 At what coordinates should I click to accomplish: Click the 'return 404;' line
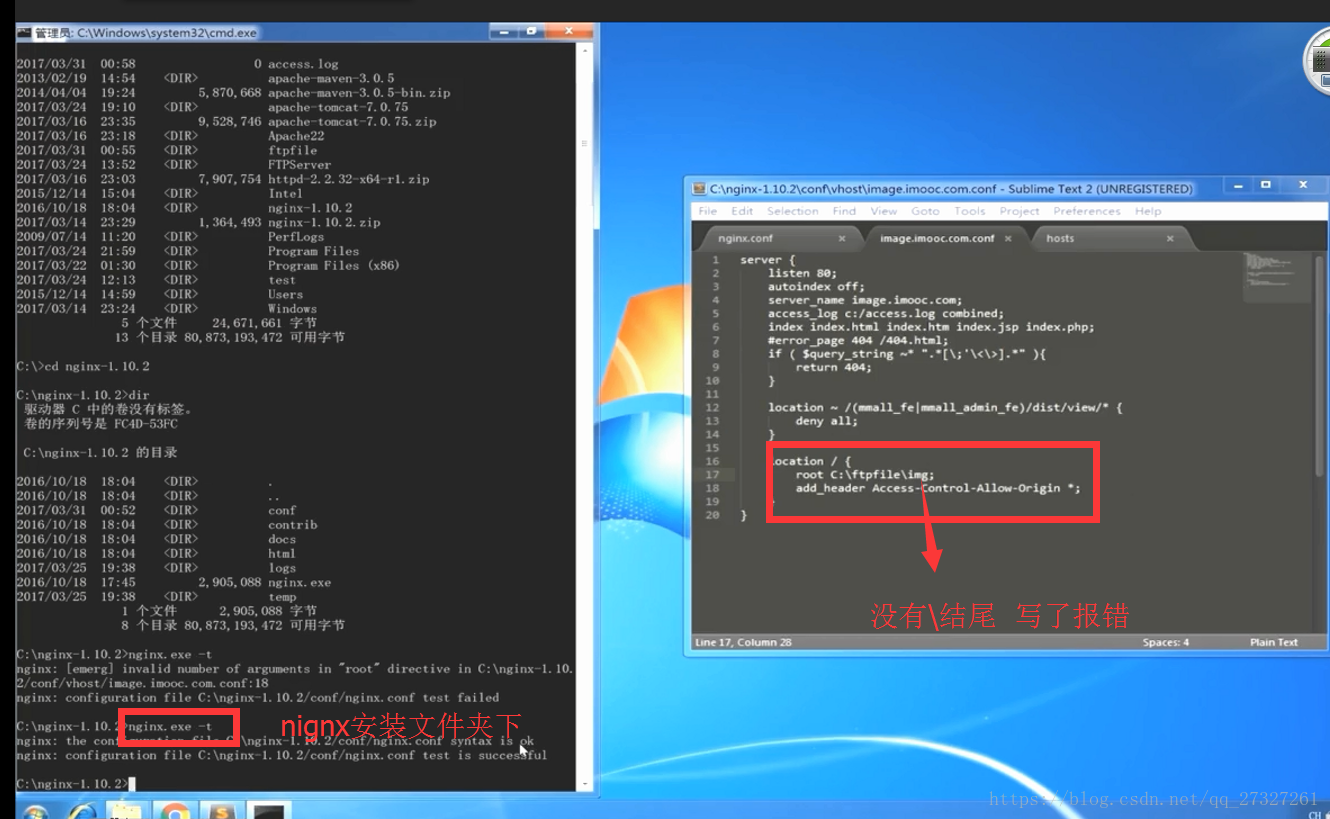point(834,367)
